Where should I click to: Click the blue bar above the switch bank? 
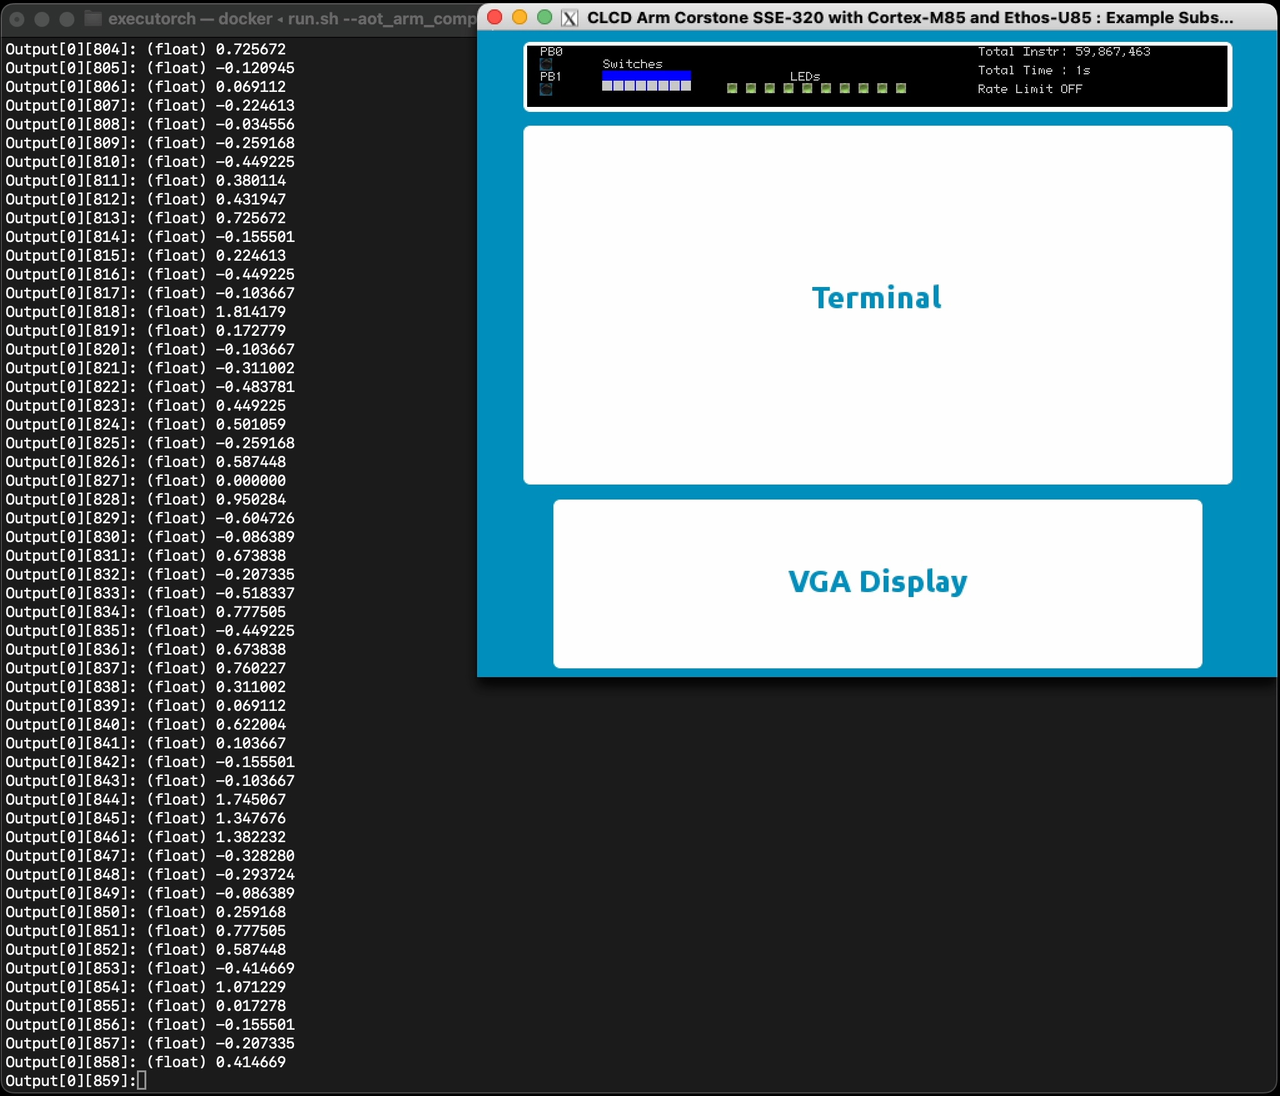(646, 73)
